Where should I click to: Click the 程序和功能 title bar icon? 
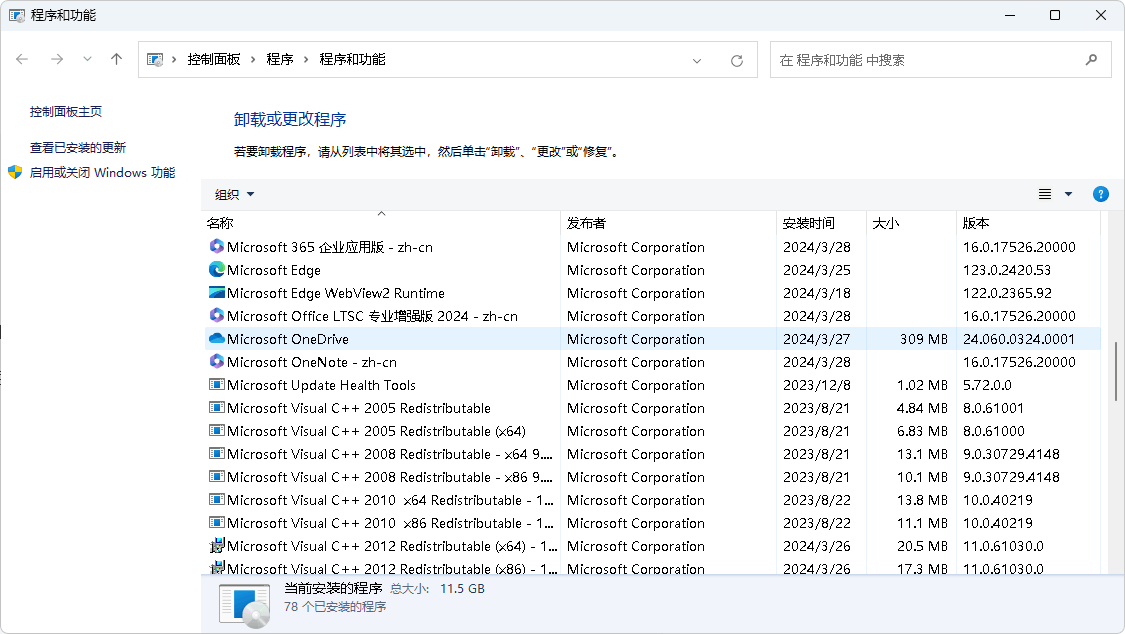click(x=16, y=15)
